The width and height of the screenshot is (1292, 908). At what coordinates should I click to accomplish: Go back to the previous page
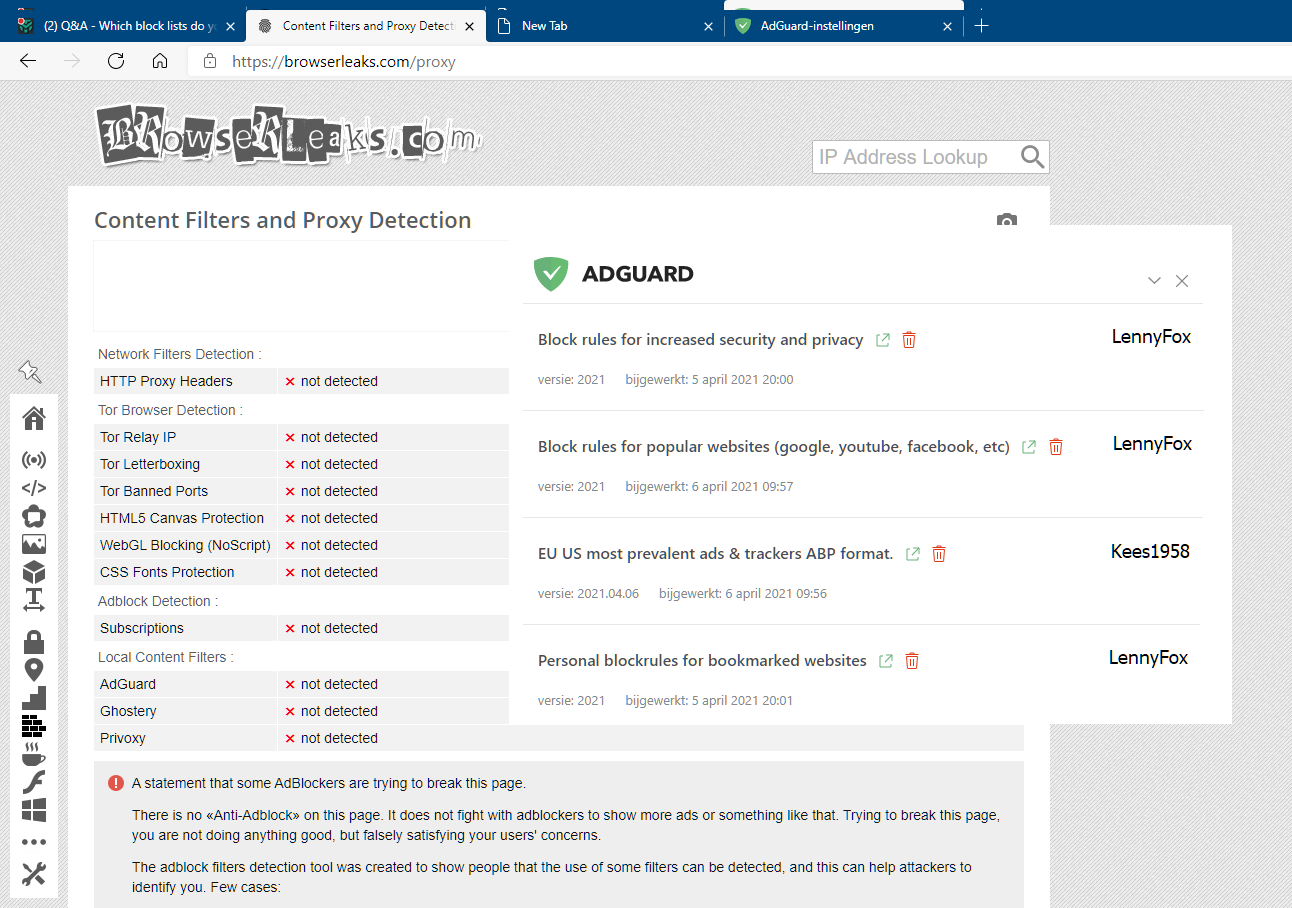28,61
